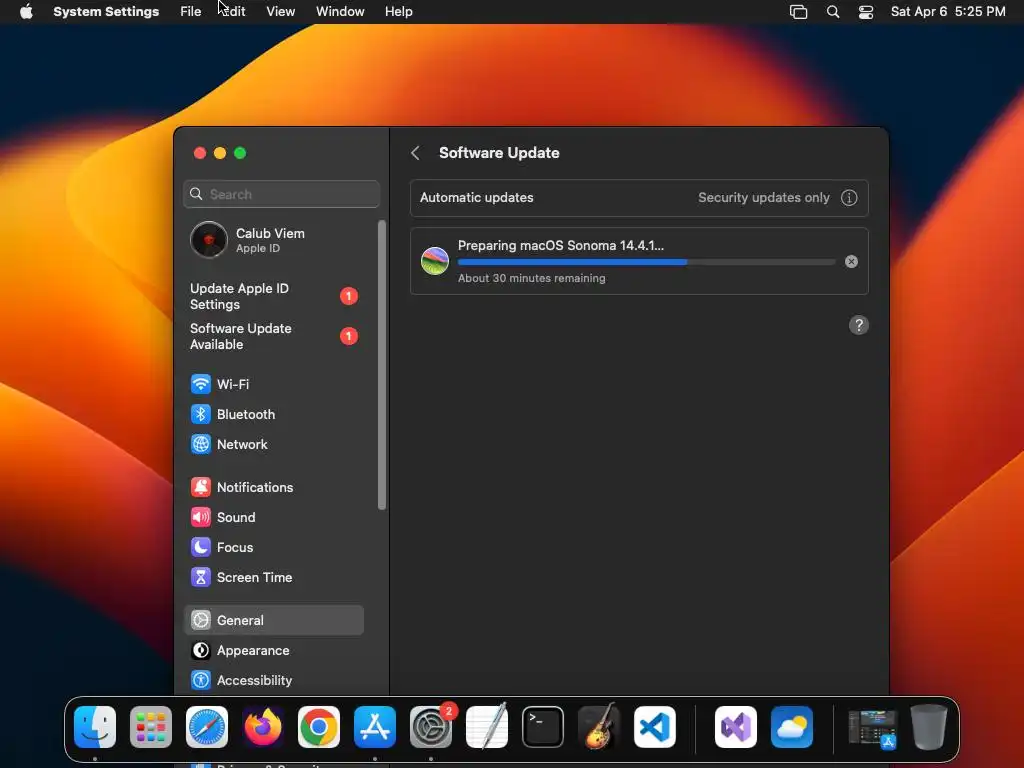Click System Settings icon in Dock
The height and width of the screenshot is (768, 1024).
click(431, 727)
